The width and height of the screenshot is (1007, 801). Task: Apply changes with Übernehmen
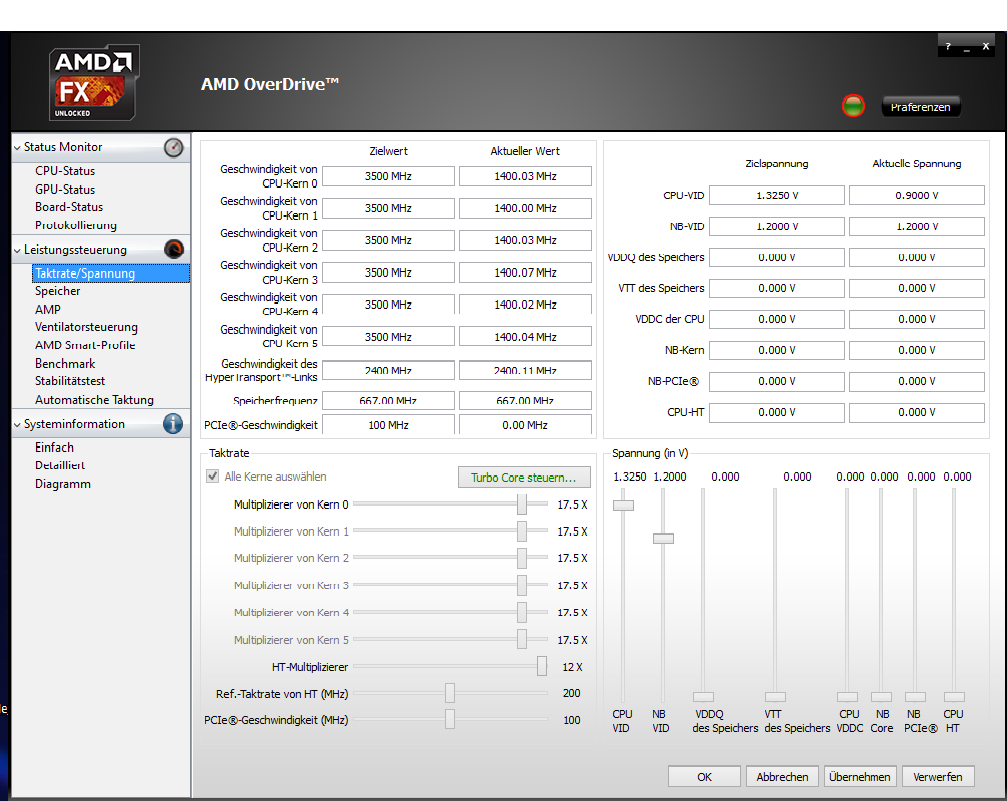click(x=860, y=777)
